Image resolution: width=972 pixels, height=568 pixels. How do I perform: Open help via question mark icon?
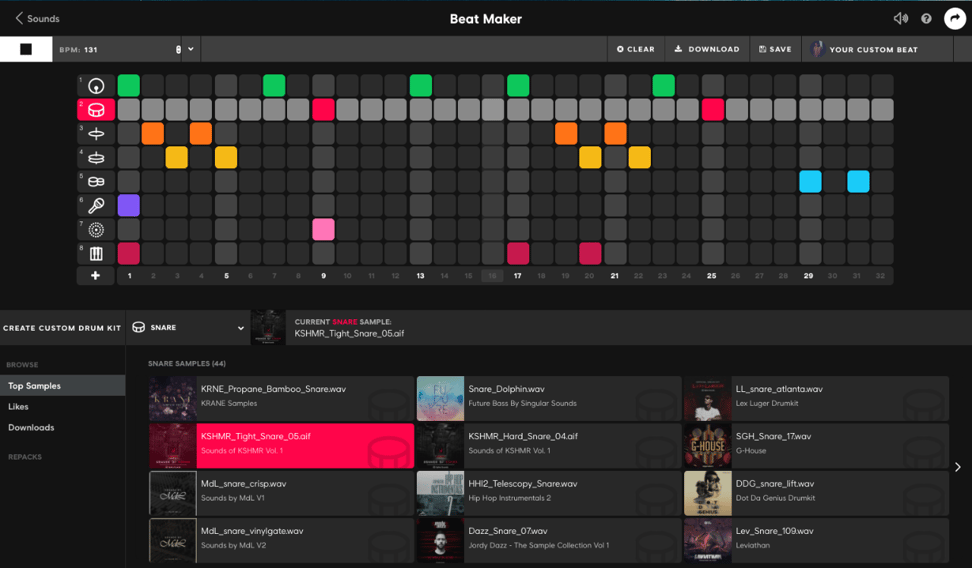tap(926, 19)
